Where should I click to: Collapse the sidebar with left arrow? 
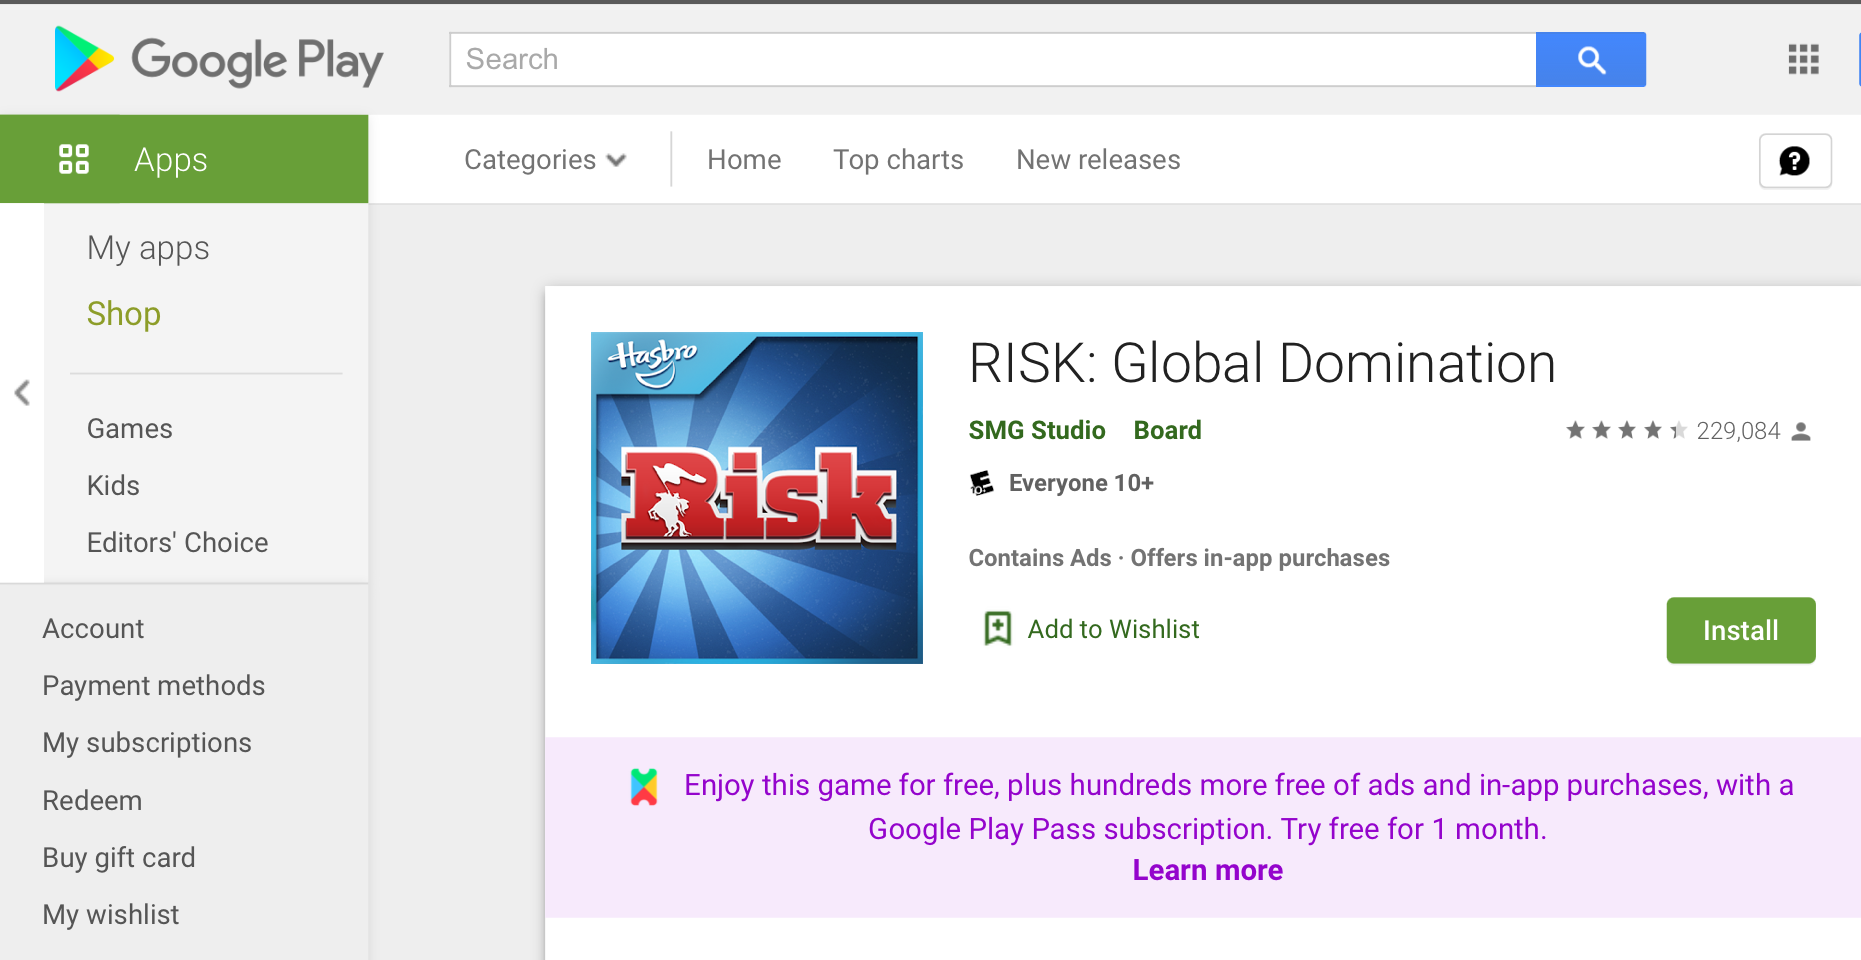click(x=22, y=393)
